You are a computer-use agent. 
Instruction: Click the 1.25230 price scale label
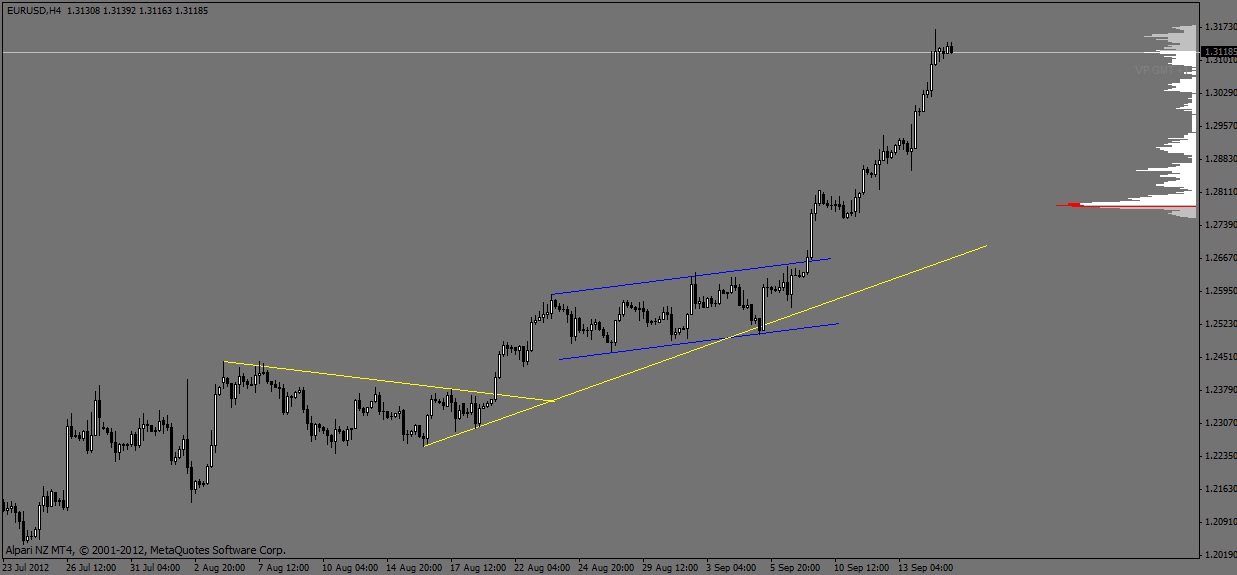[x=1220, y=324]
